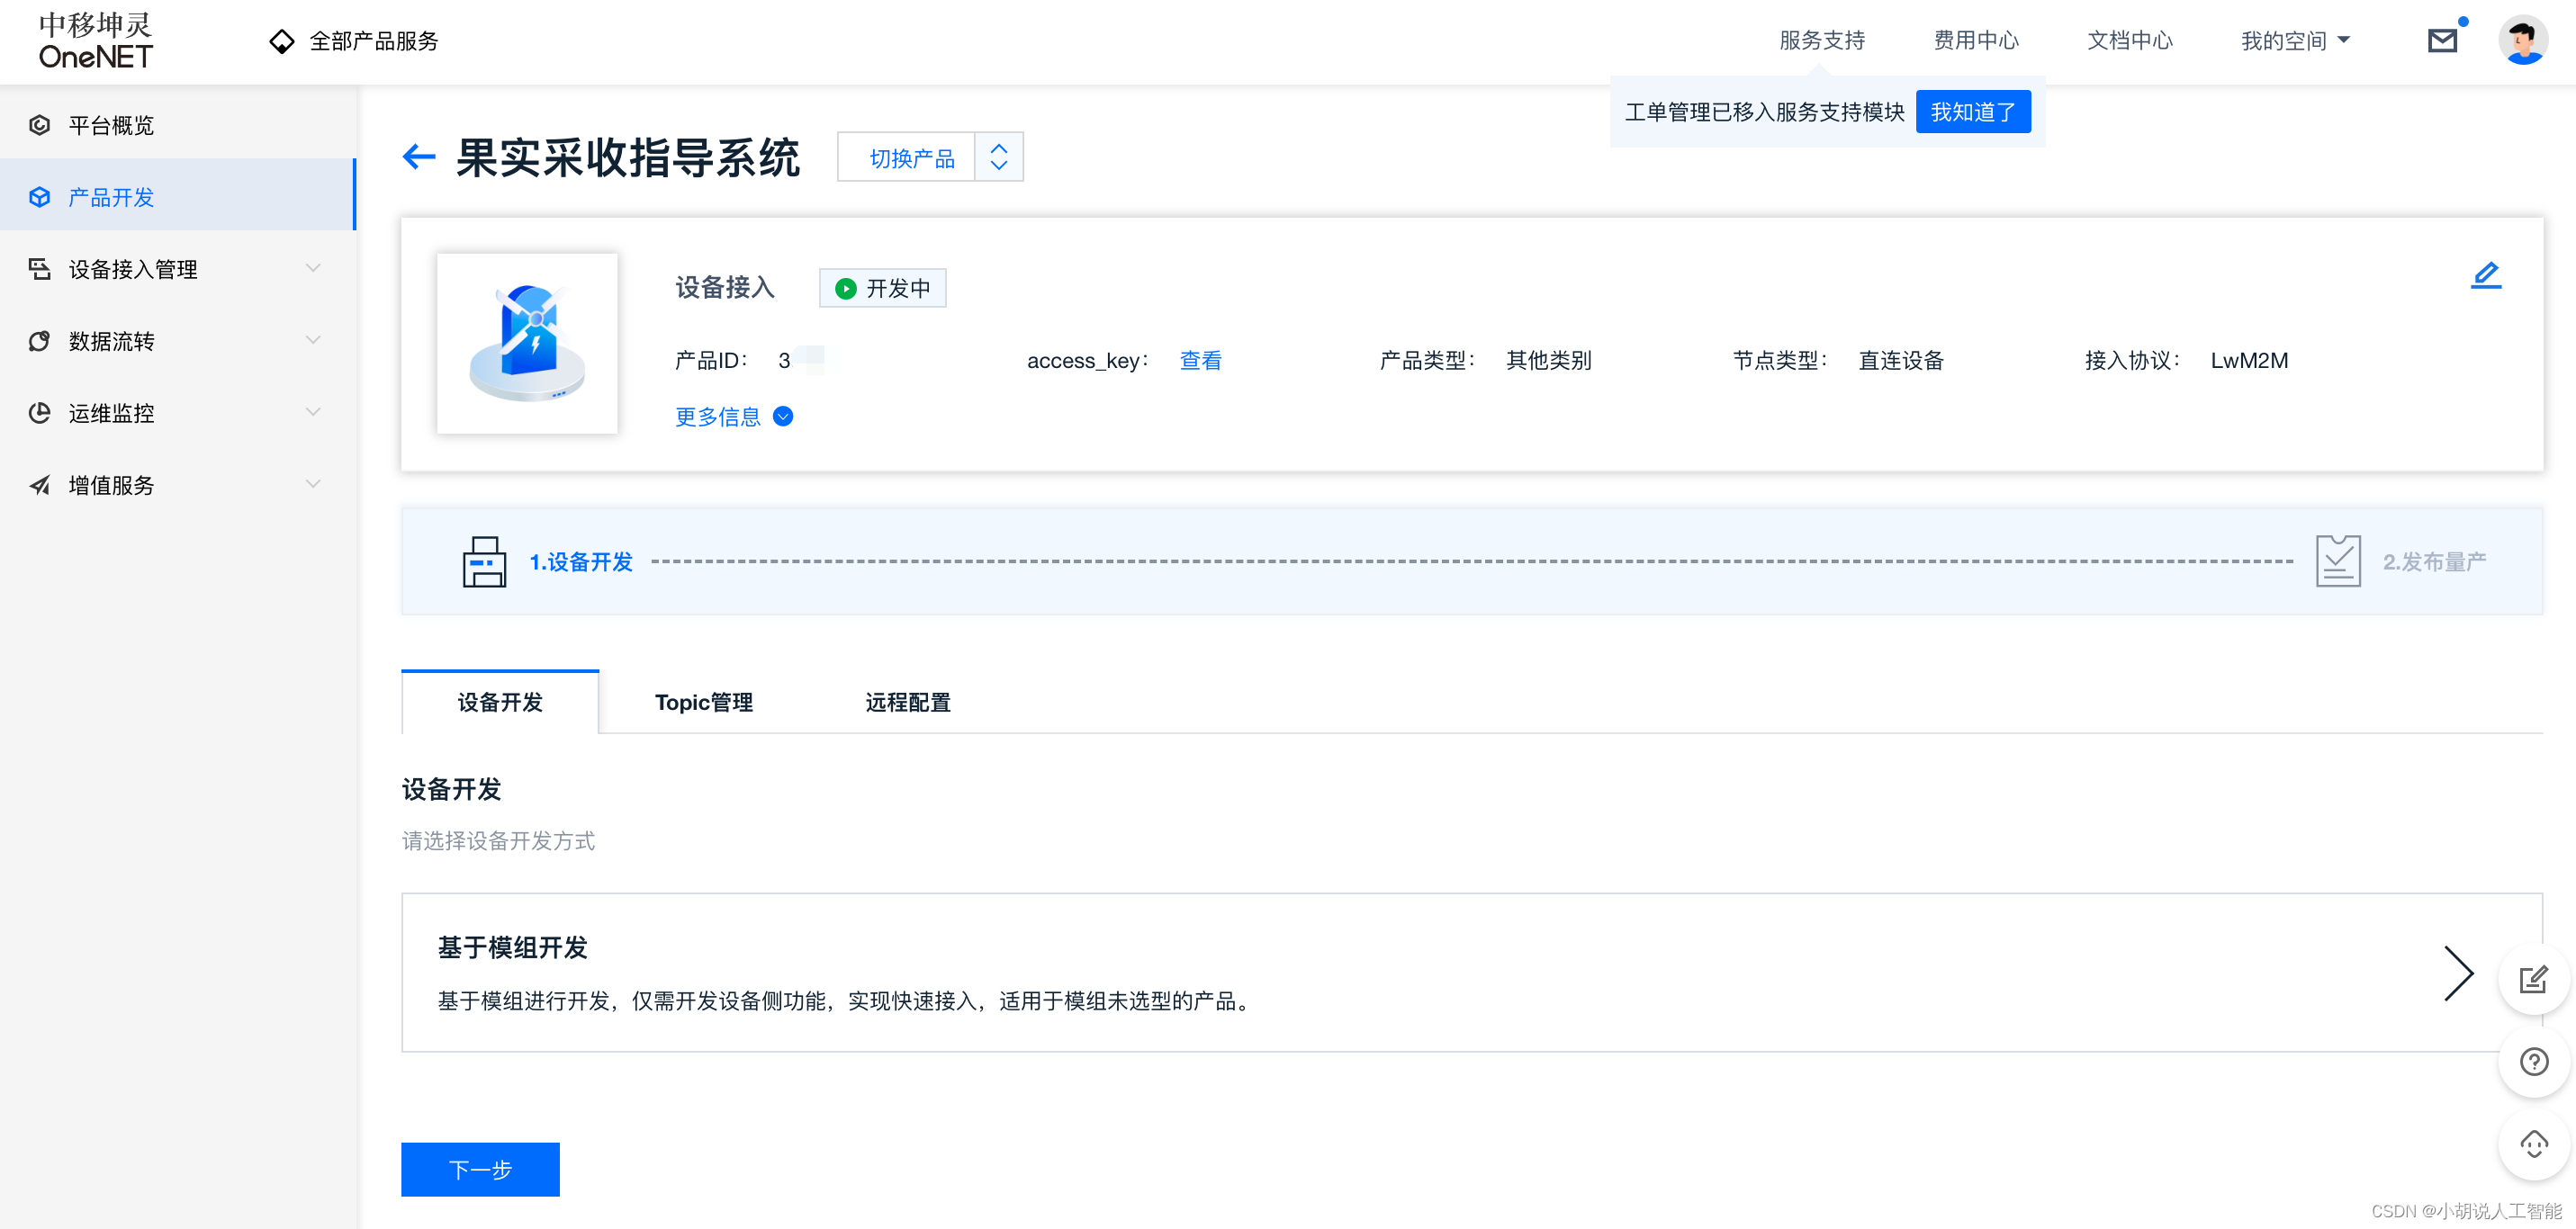Screen dimensions: 2576x1229
Task: Click the 下一步 button
Action: [x=480, y=1169]
